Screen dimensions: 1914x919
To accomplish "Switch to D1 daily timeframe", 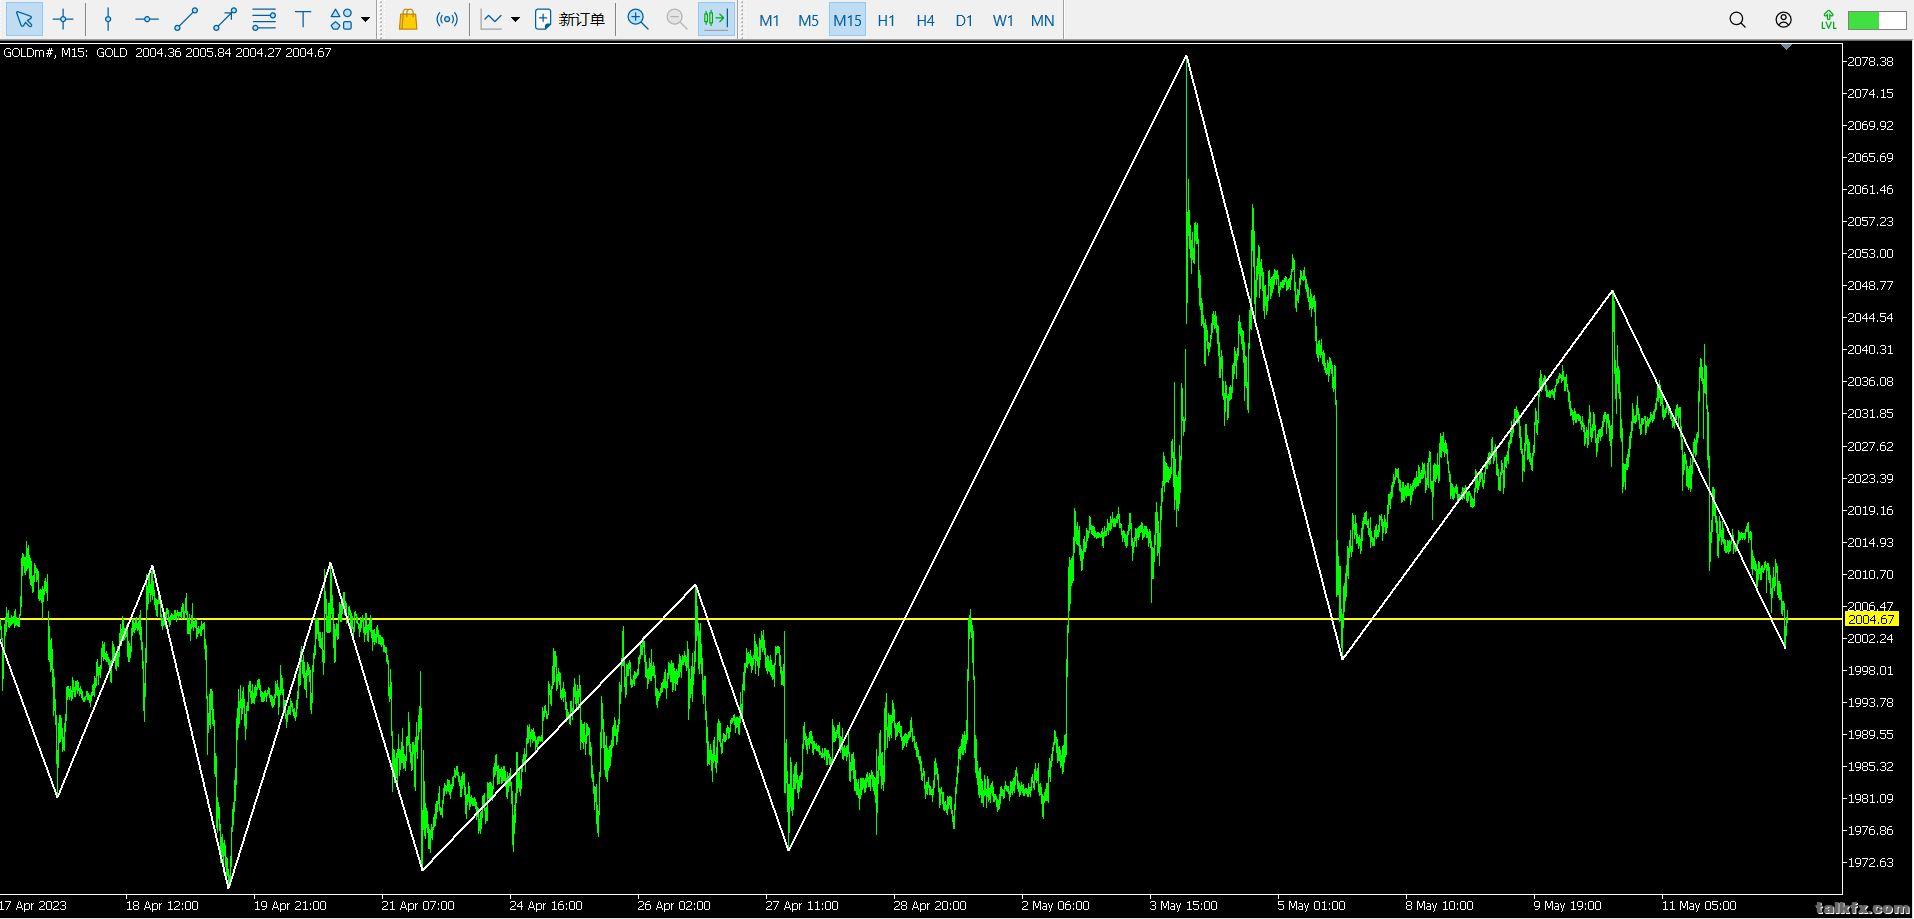I will pyautogui.click(x=964, y=20).
